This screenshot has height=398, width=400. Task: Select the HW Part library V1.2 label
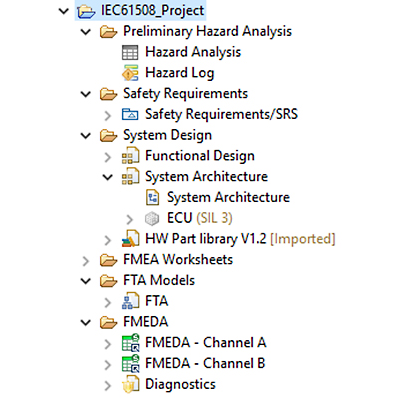206,239
